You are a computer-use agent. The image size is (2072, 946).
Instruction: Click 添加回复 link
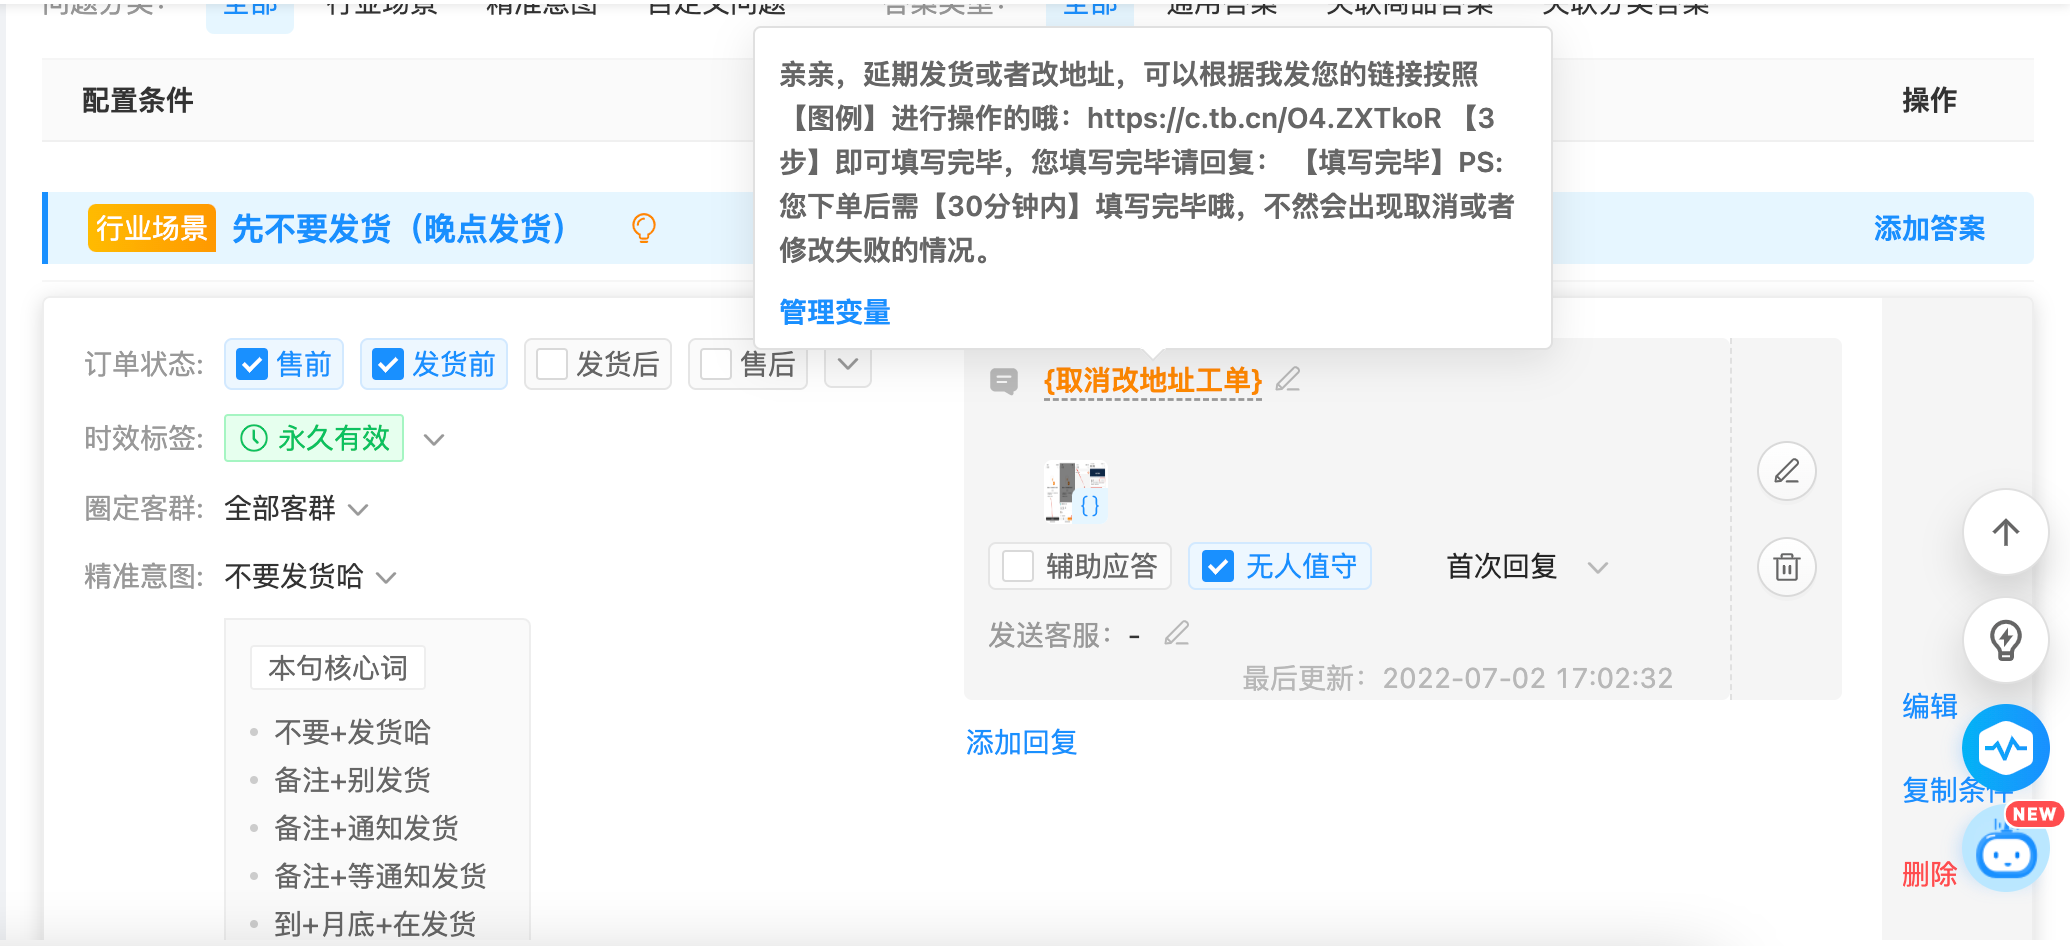coord(1022,742)
